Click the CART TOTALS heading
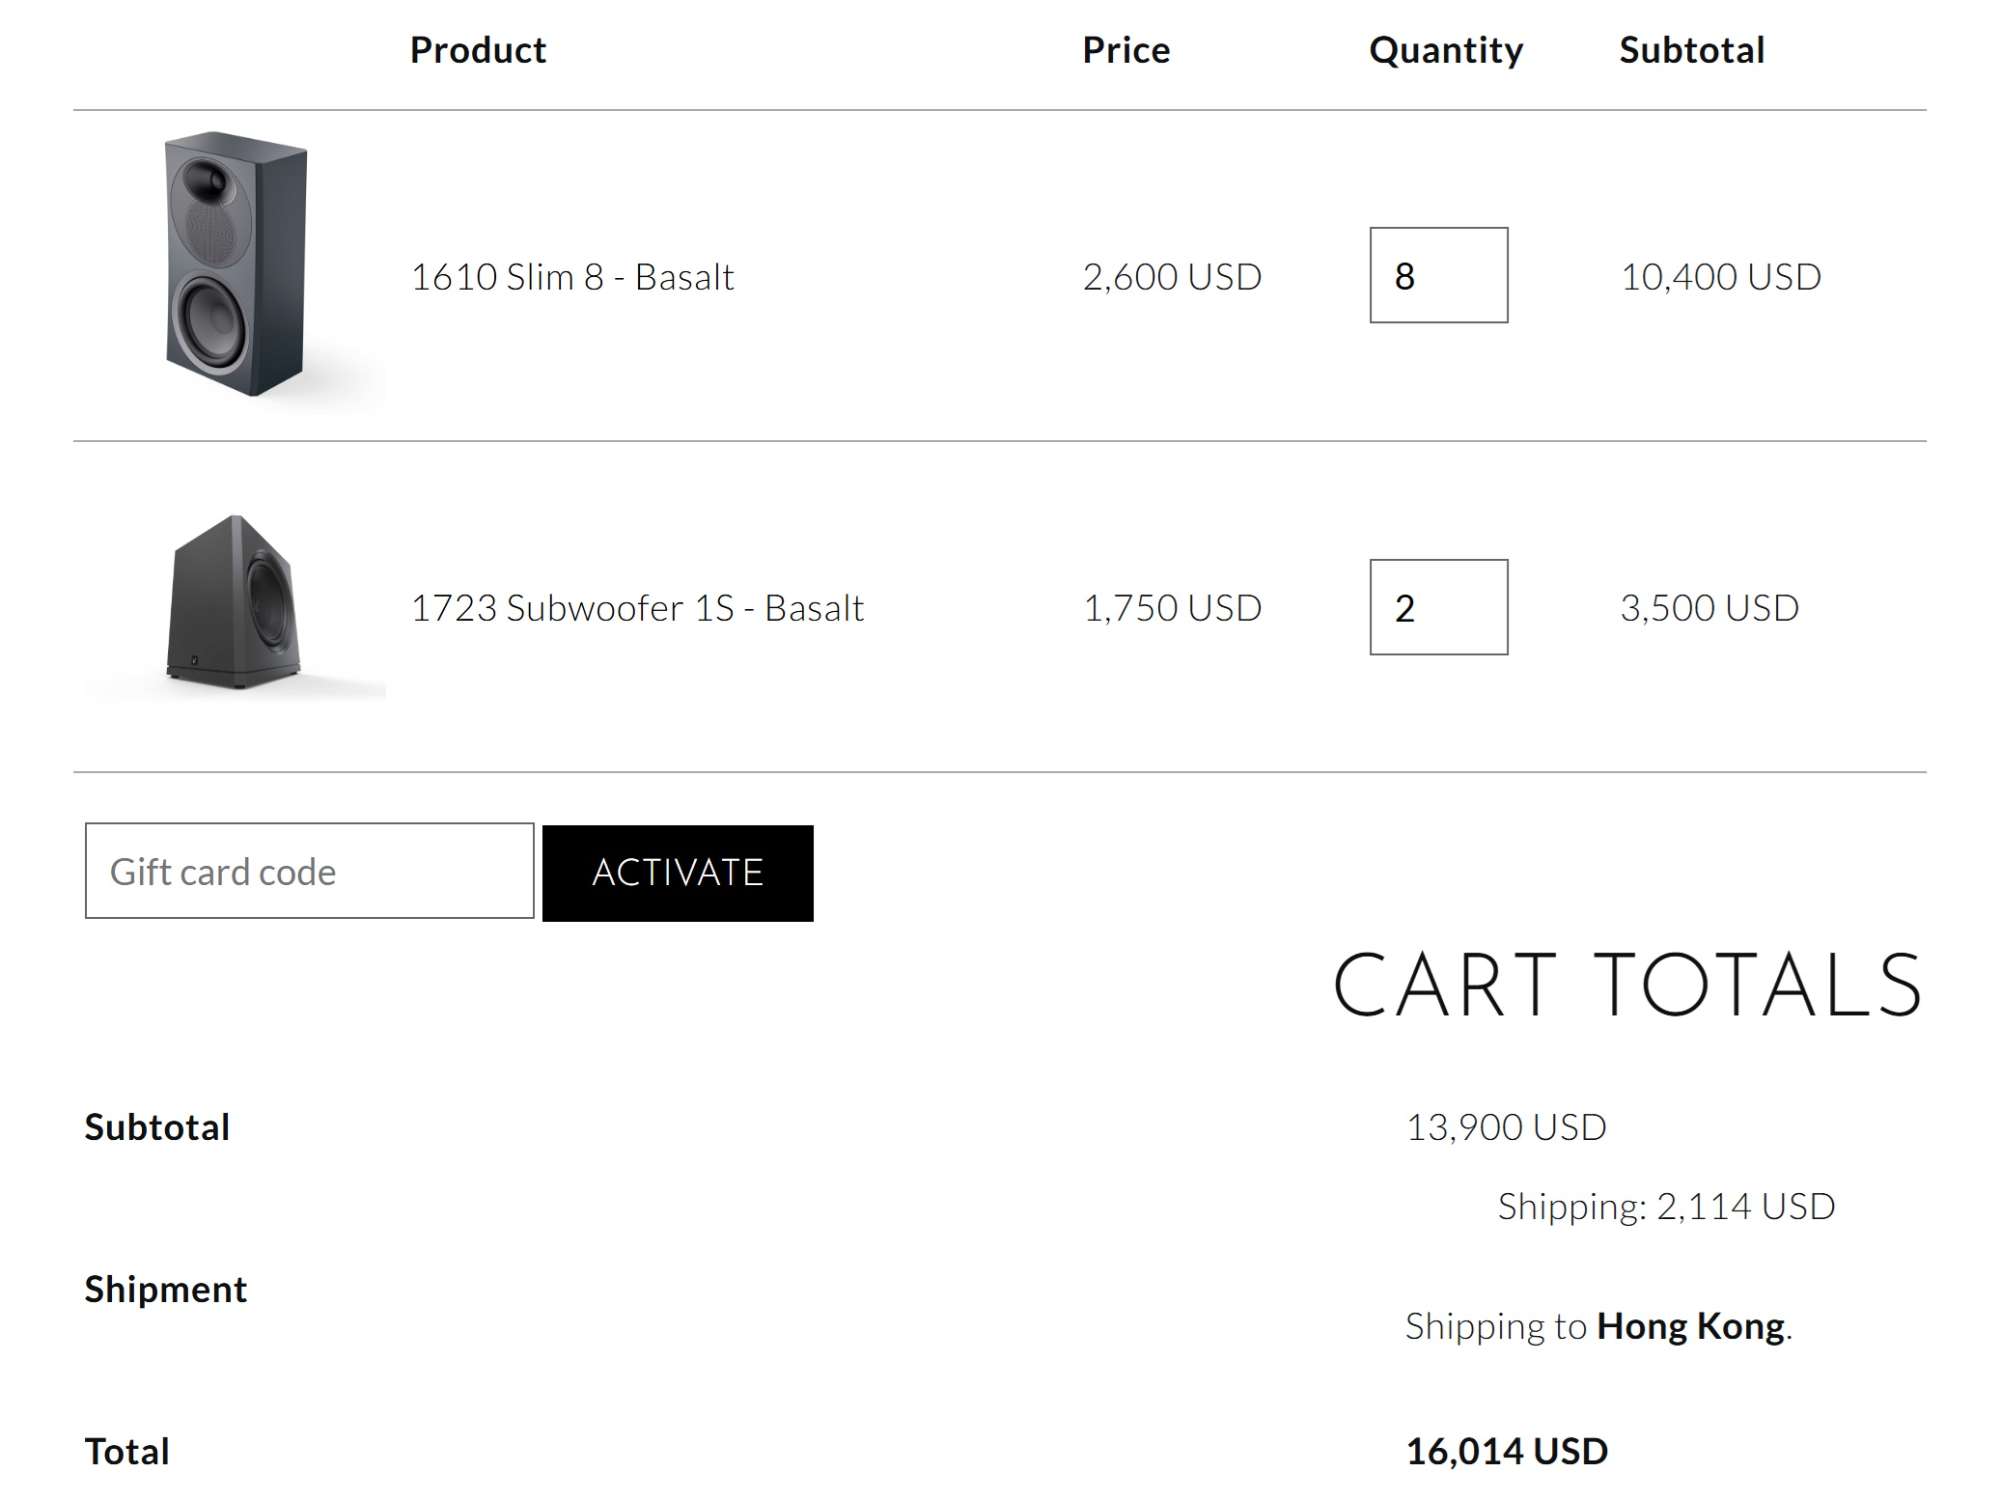Screen dimensions: 2000x1502 click(x=1628, y=985)
